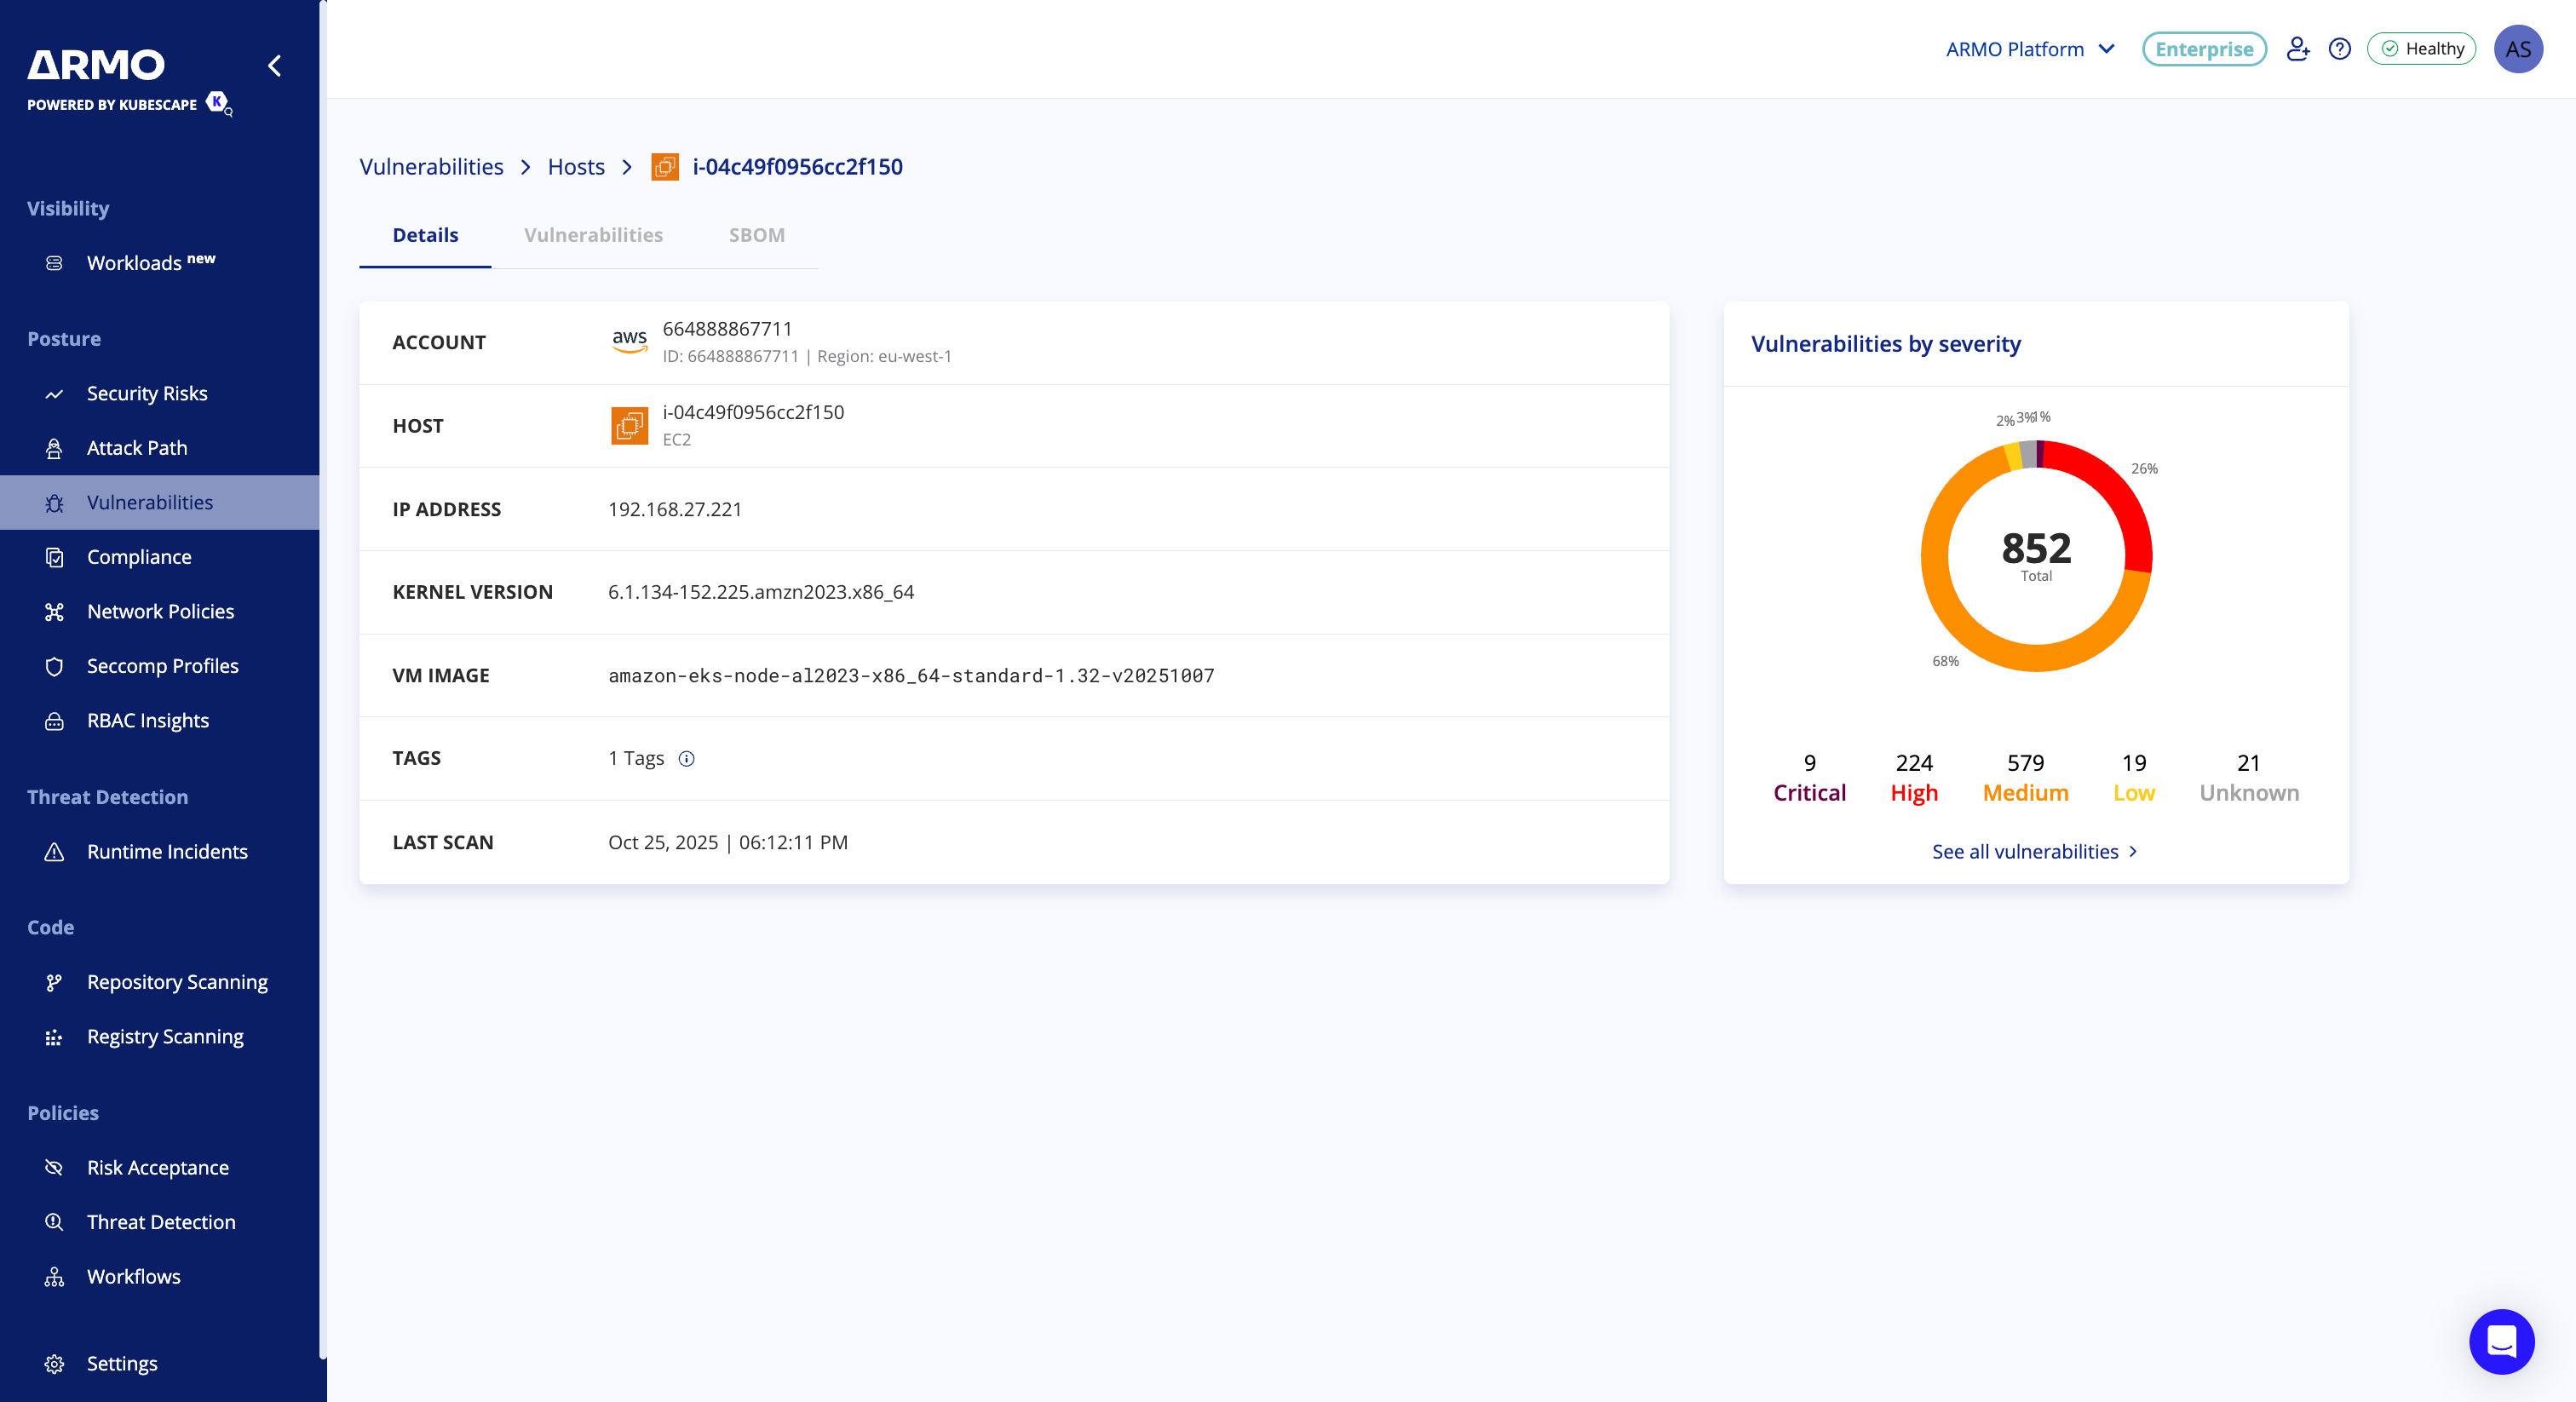
Task: Click the Enterprise plan badge
Action: pyautogui.click(x=2203, y=49)
